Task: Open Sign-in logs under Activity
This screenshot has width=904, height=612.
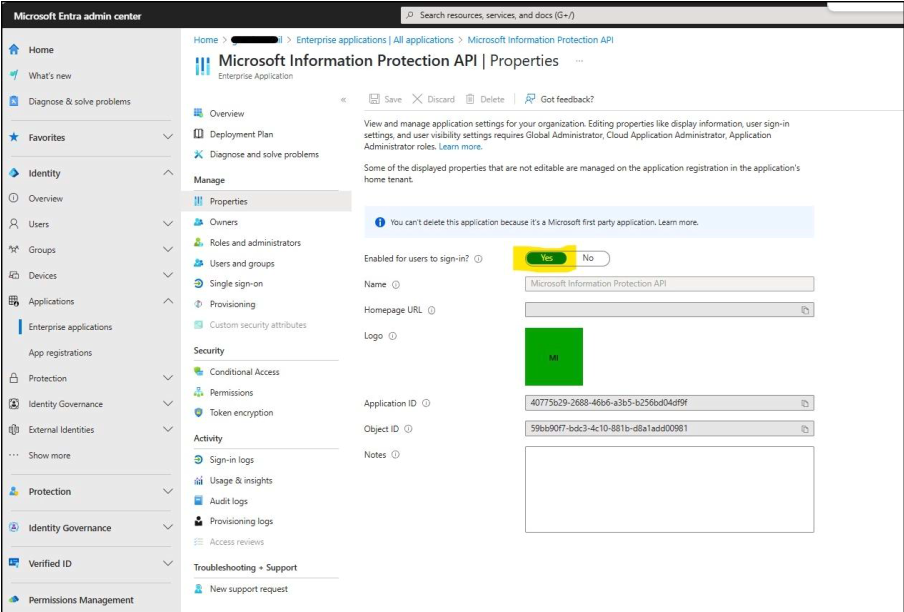Action: click(231, 459)
